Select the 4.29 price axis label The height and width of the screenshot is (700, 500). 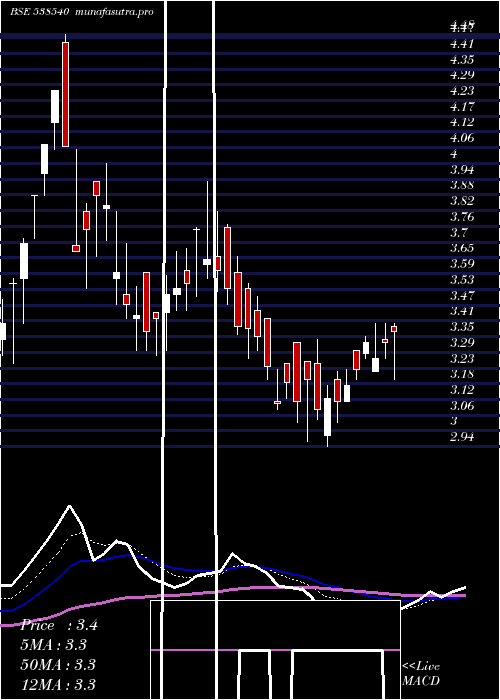pos(462,75)
